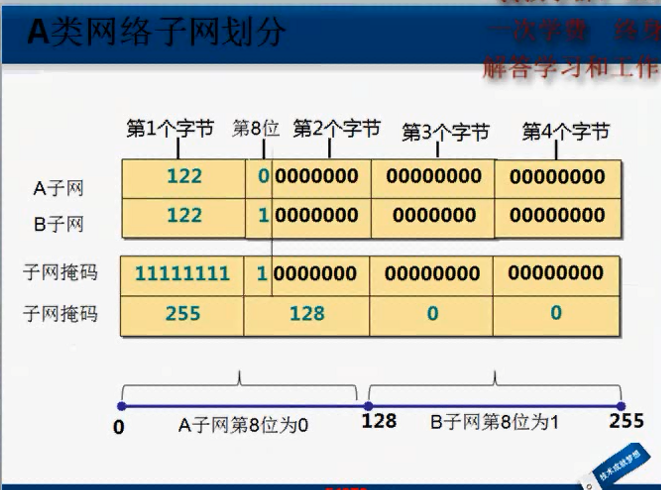Select the 第4个字节 column heading
661x490 pixels.
click(x=566, y=132)
